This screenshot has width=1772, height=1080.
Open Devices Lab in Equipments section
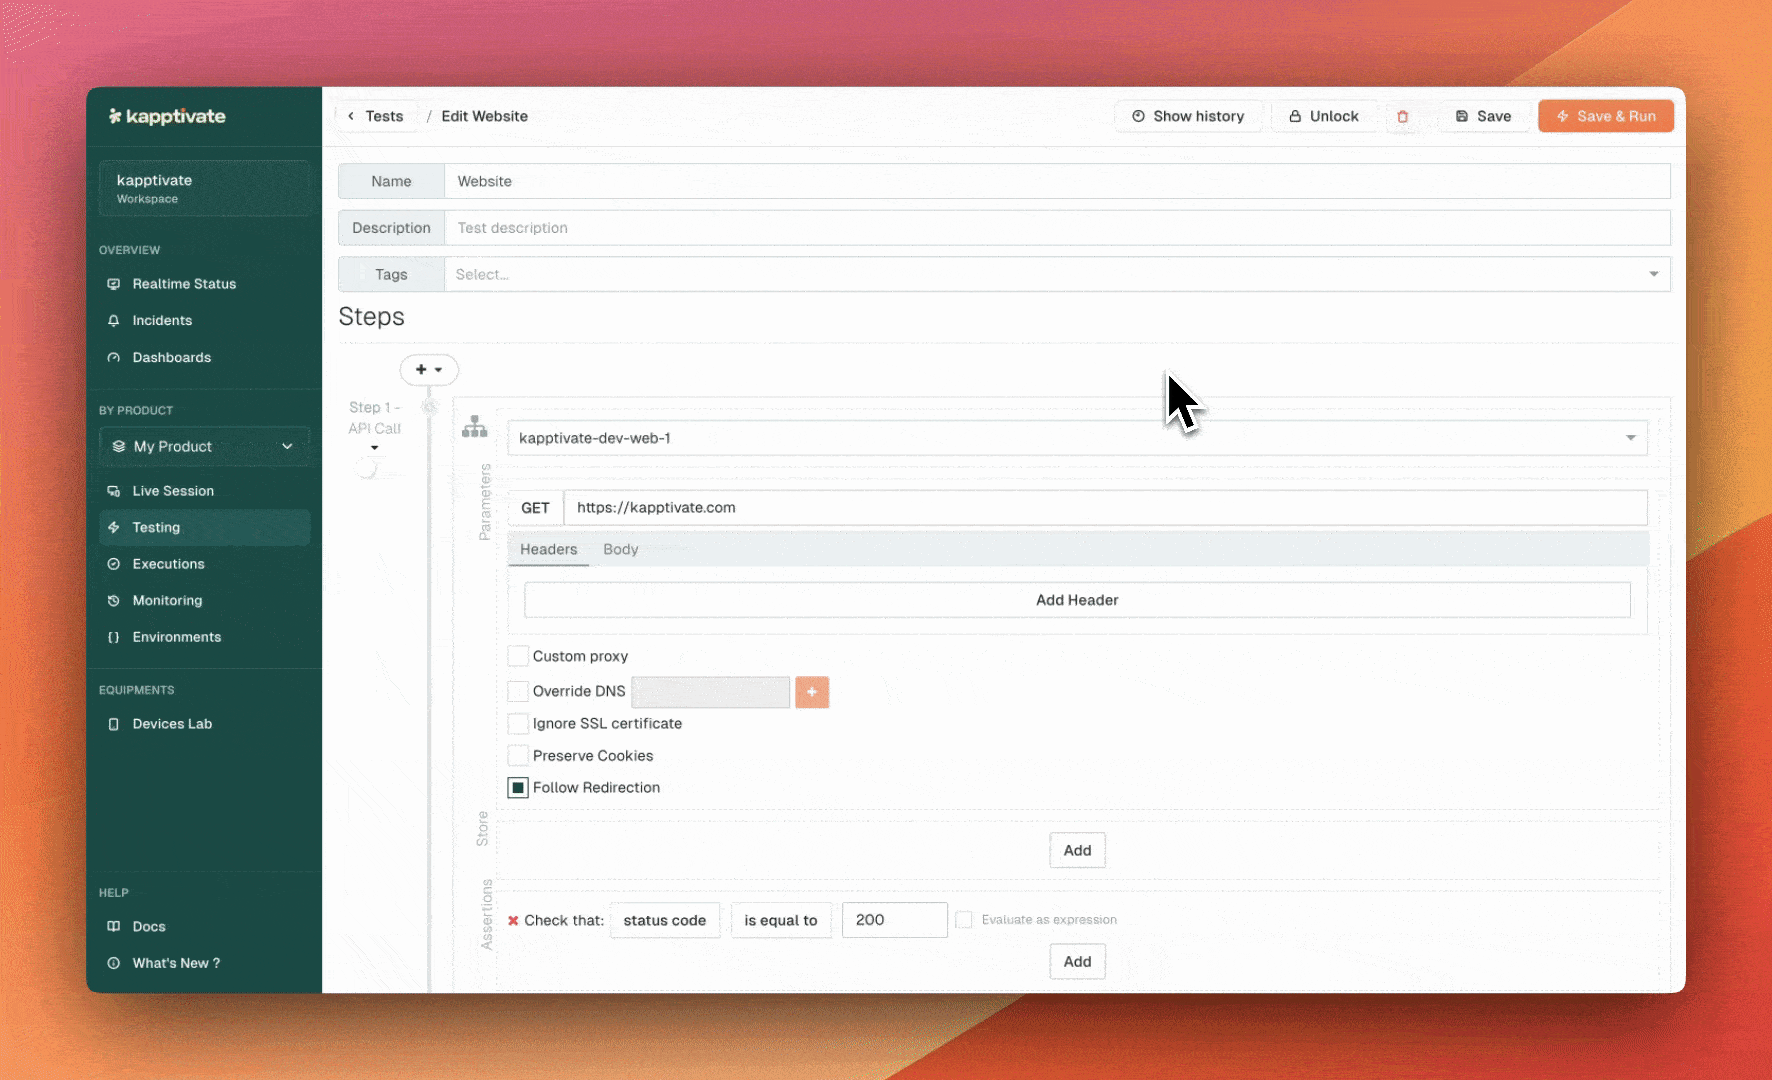tap(172, 724)
